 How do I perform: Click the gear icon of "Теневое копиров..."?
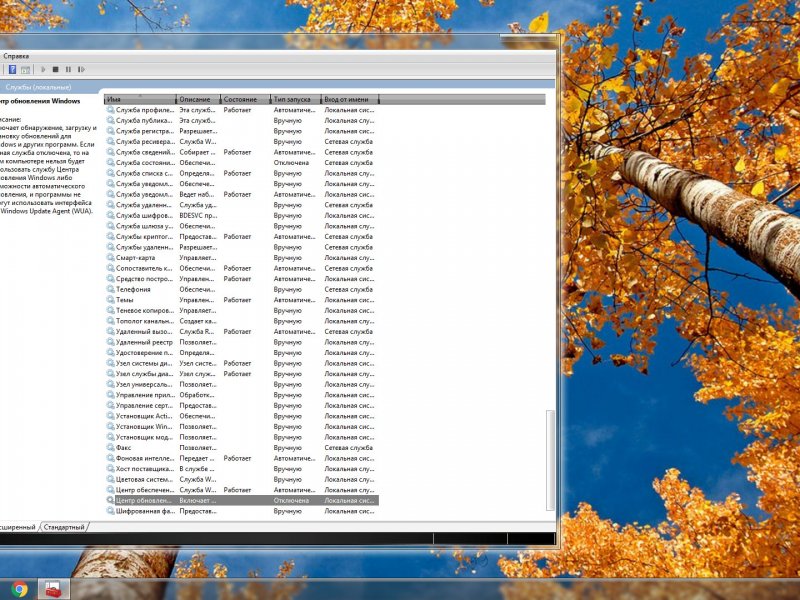click(110, 310)
